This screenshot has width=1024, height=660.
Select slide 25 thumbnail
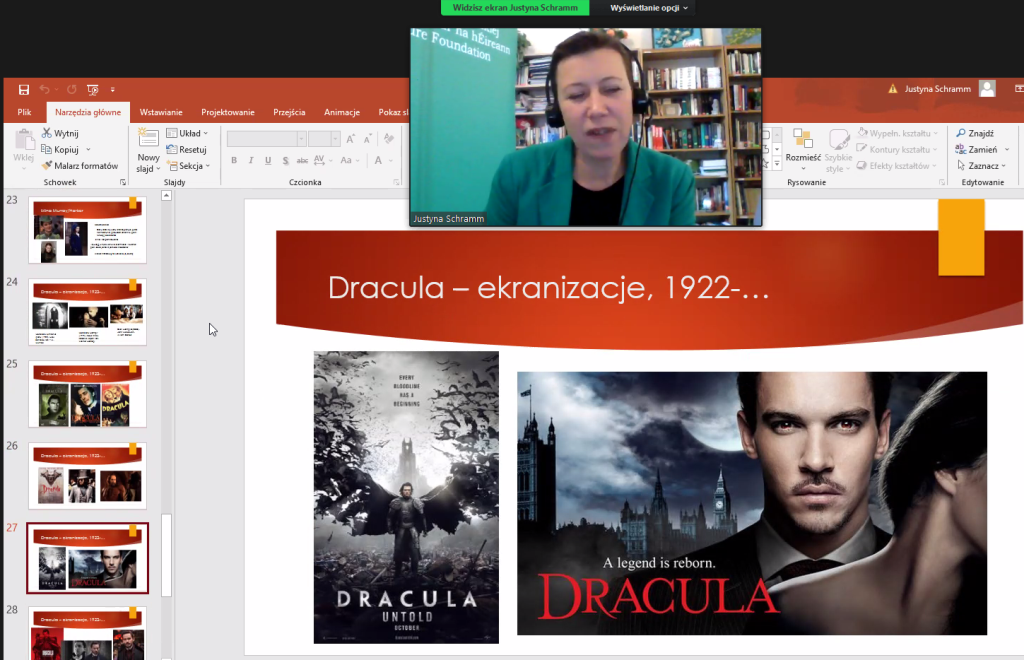tap(88, 394)
